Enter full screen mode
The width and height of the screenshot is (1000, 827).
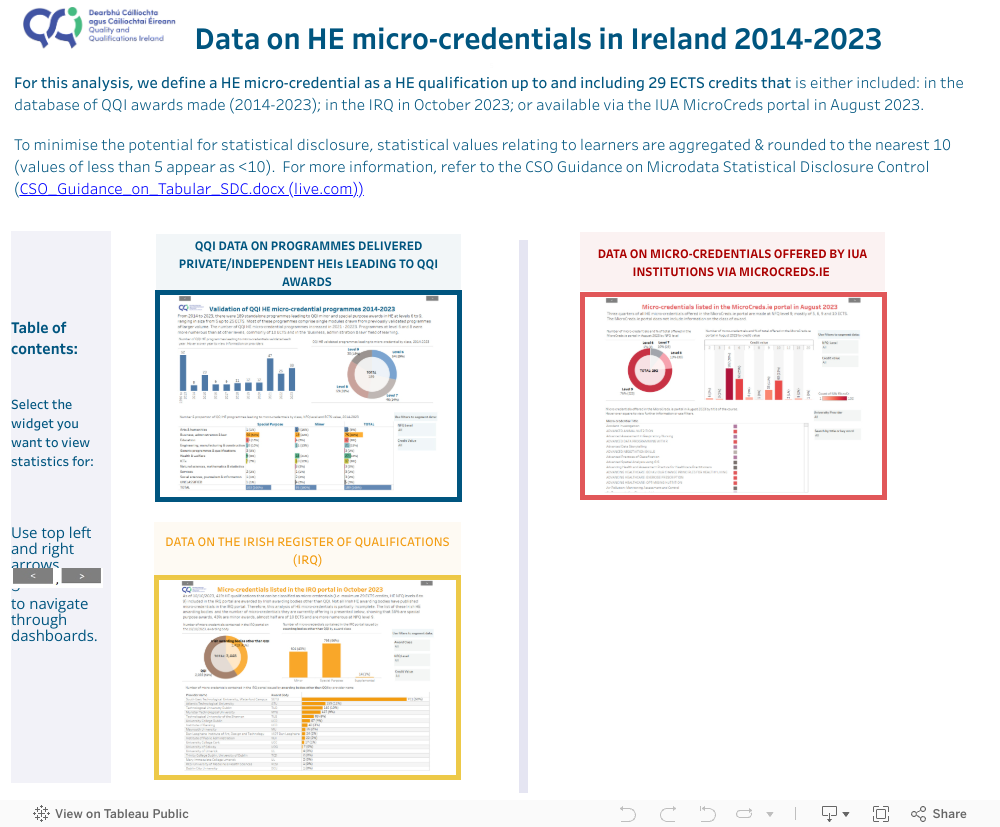(881, 814)
